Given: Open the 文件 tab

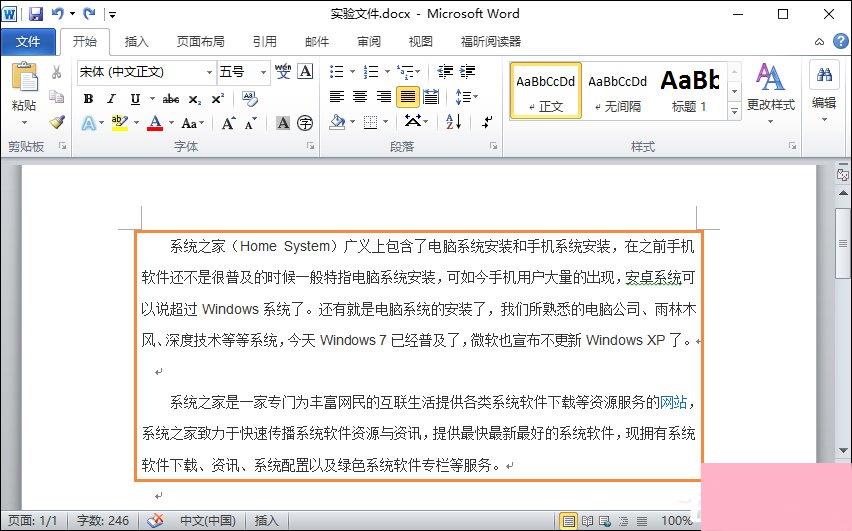Looking at the screenshot, I should coord(28,42).
